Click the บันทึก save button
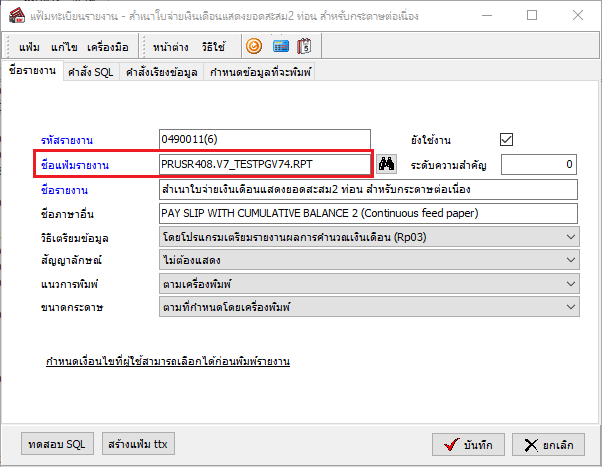 pyautogui.click(x=468, y=443)
